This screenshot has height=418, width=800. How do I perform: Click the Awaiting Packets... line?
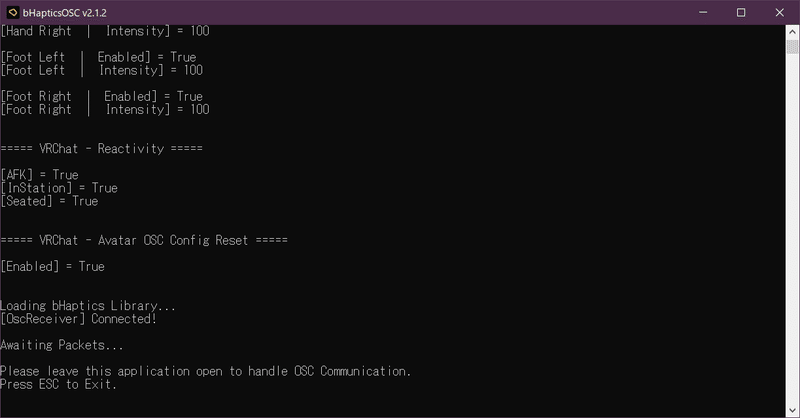(62, 345)
